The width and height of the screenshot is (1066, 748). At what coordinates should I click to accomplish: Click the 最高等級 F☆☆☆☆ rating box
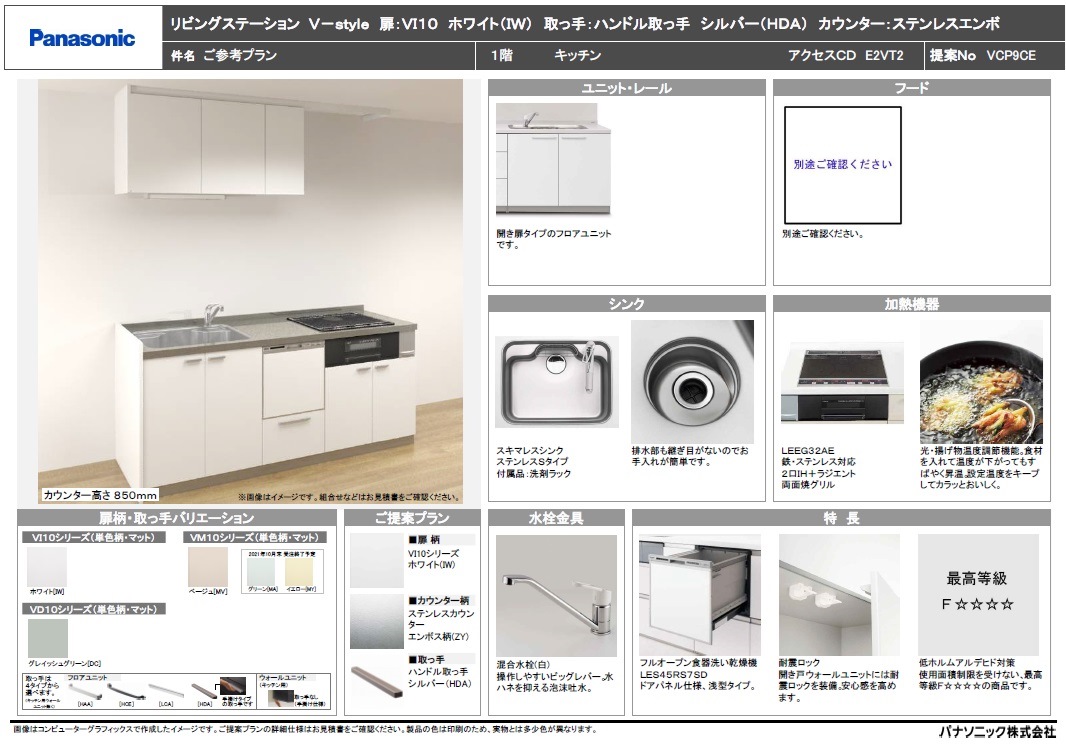coord(978,594)
